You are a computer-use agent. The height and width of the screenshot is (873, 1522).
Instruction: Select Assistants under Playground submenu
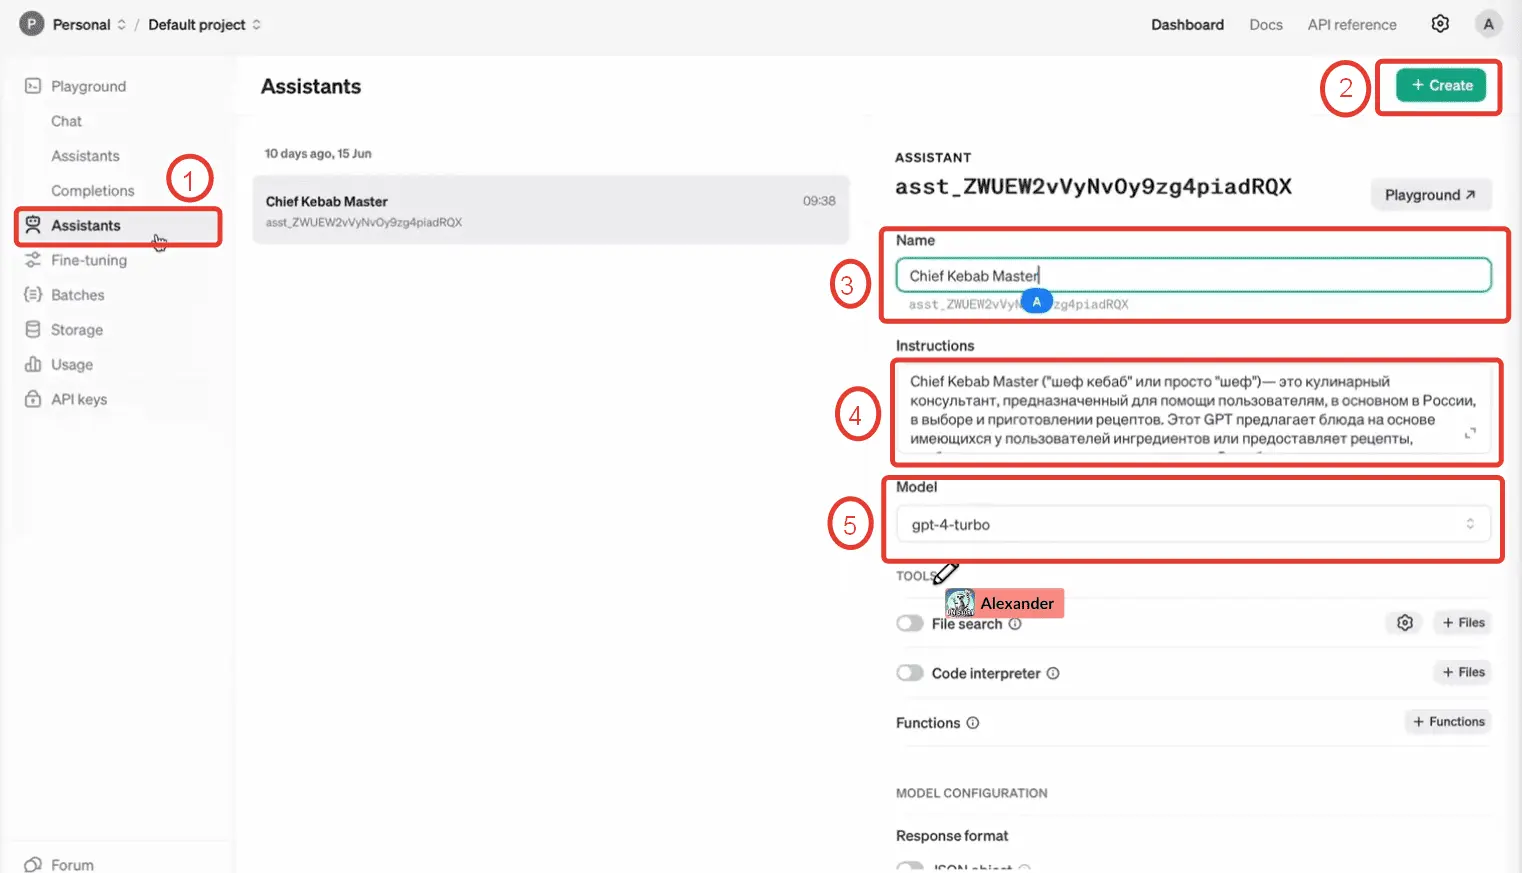point(85,156)
